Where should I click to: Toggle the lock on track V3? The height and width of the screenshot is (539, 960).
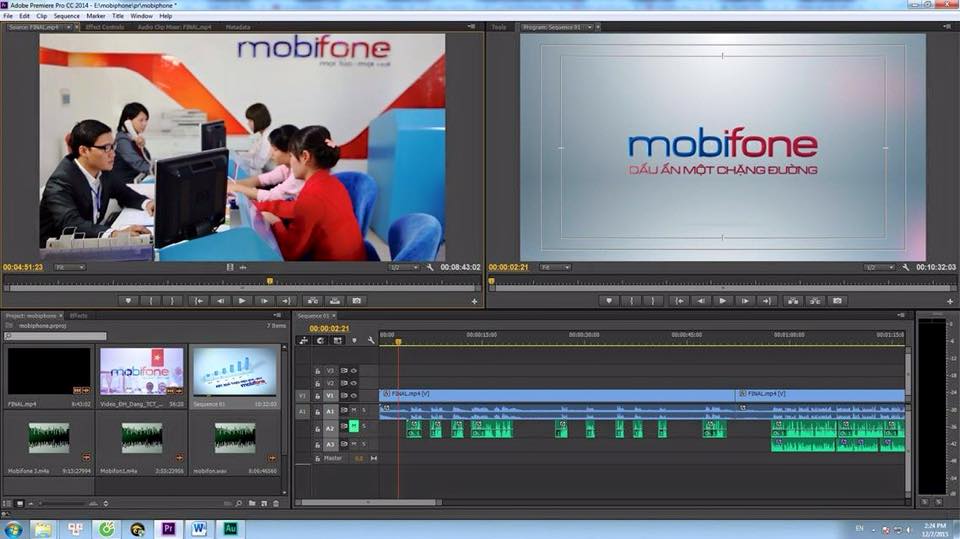318,370
